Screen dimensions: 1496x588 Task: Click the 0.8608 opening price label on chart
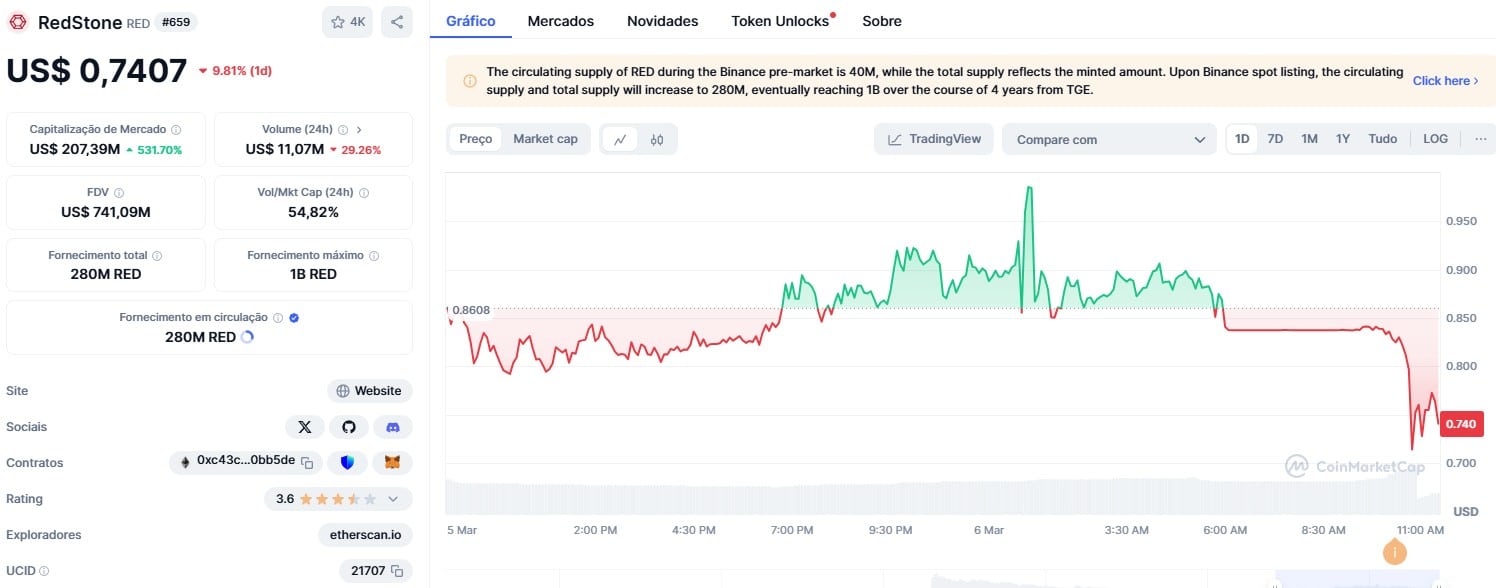[x=471, y=310]
